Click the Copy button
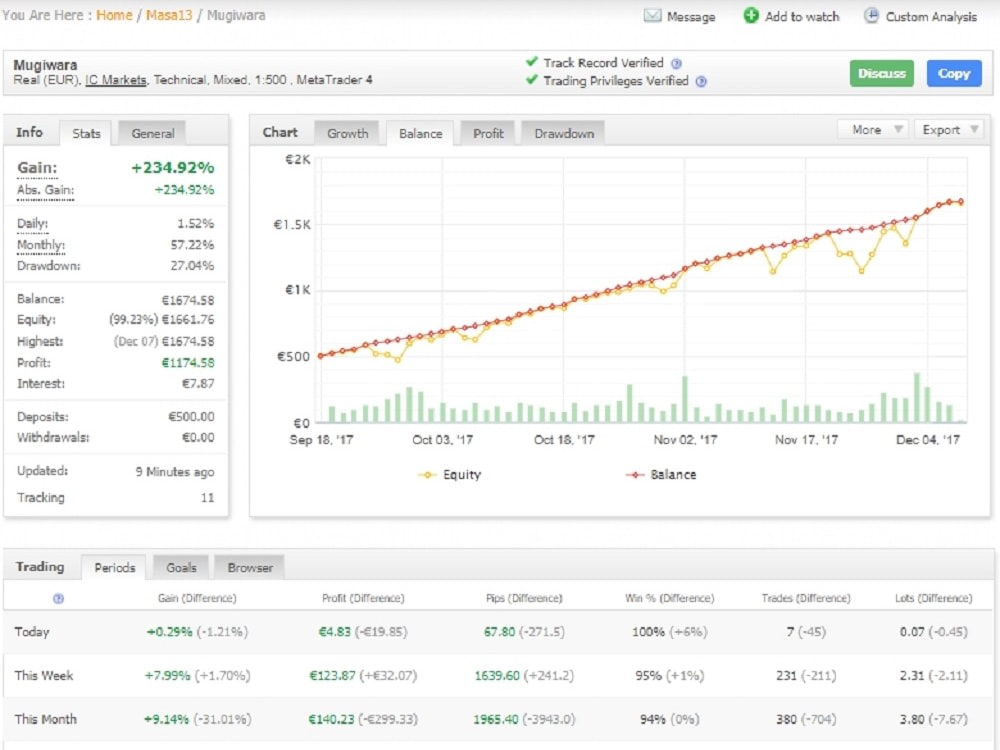This screenshot has width=1000, height=750. 953,73
